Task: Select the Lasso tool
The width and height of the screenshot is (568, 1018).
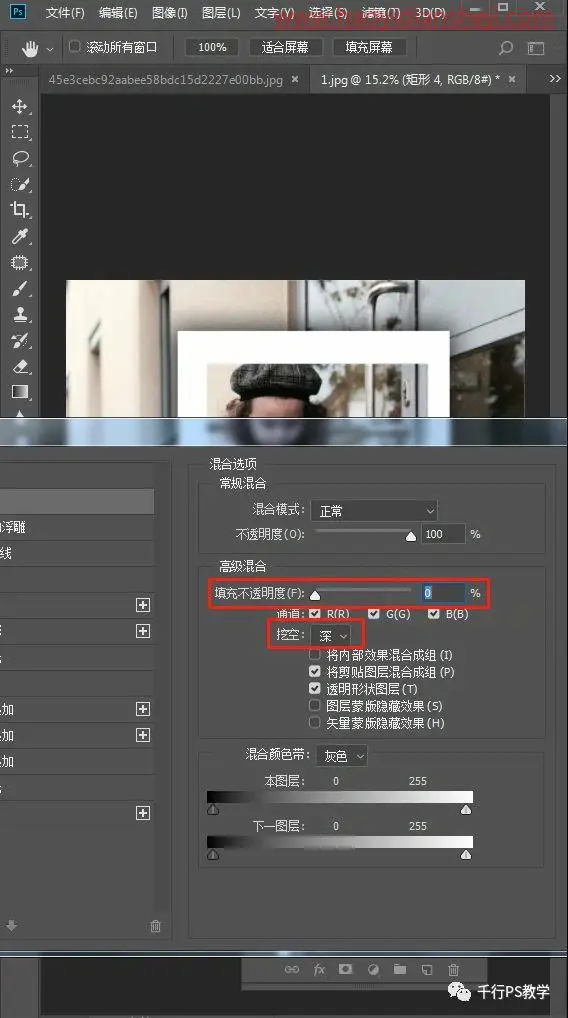Action: pos(19,158)
